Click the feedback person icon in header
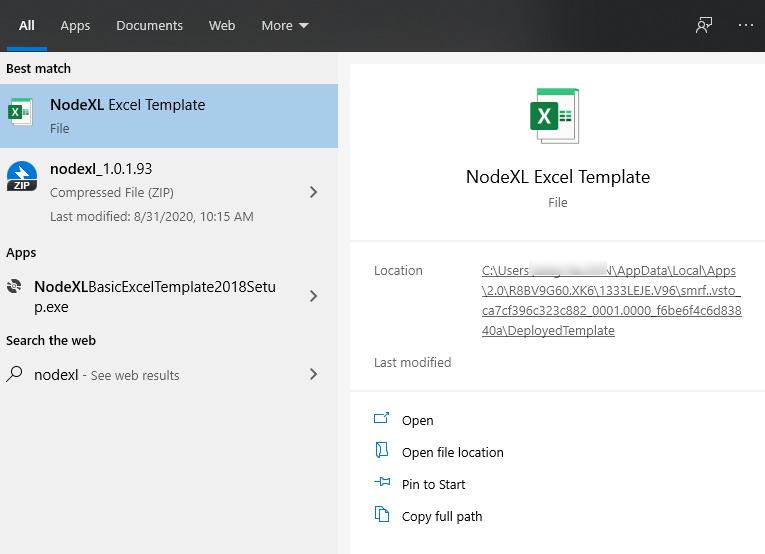The height and width of the screenshot is (554, 765). coord(704,25)
